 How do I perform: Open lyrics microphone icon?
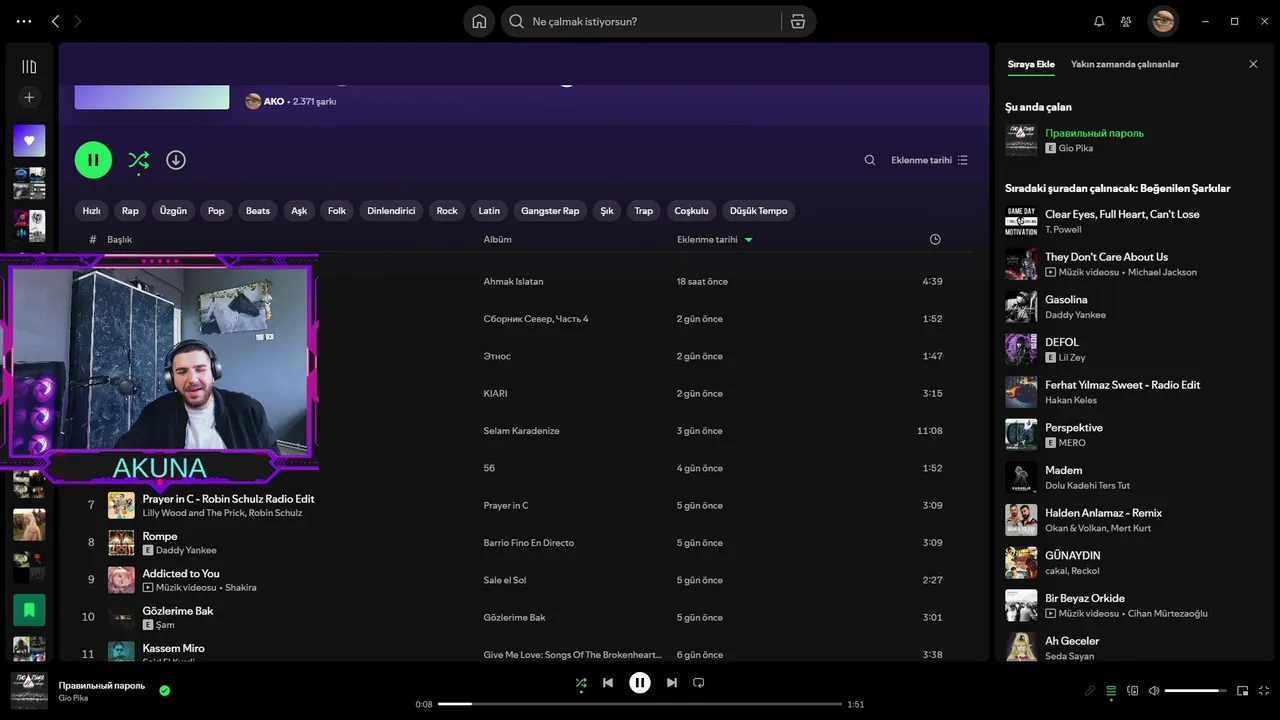(1090, 691)
